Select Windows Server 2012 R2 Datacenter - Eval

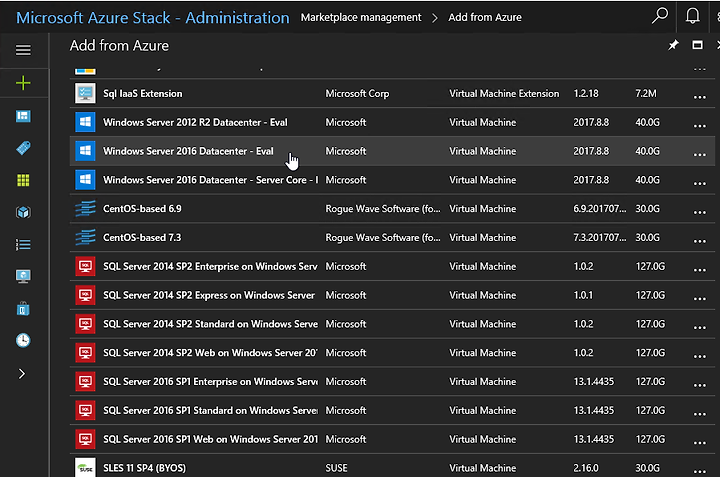pos(195,122)
